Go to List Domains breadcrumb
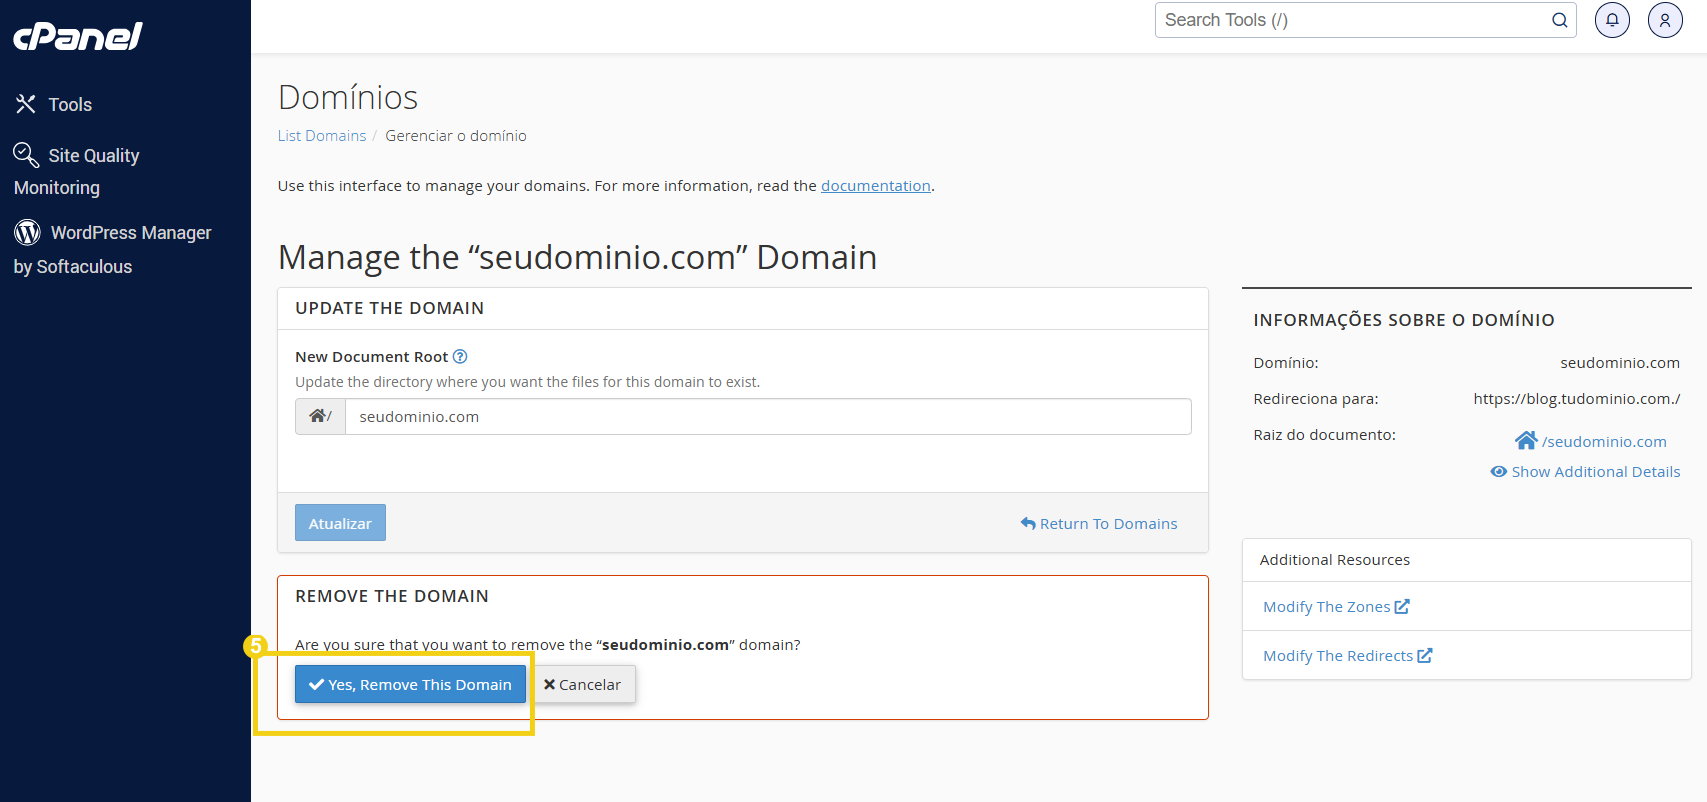Viewport: 1707px width, 802px height. (322, 136)
